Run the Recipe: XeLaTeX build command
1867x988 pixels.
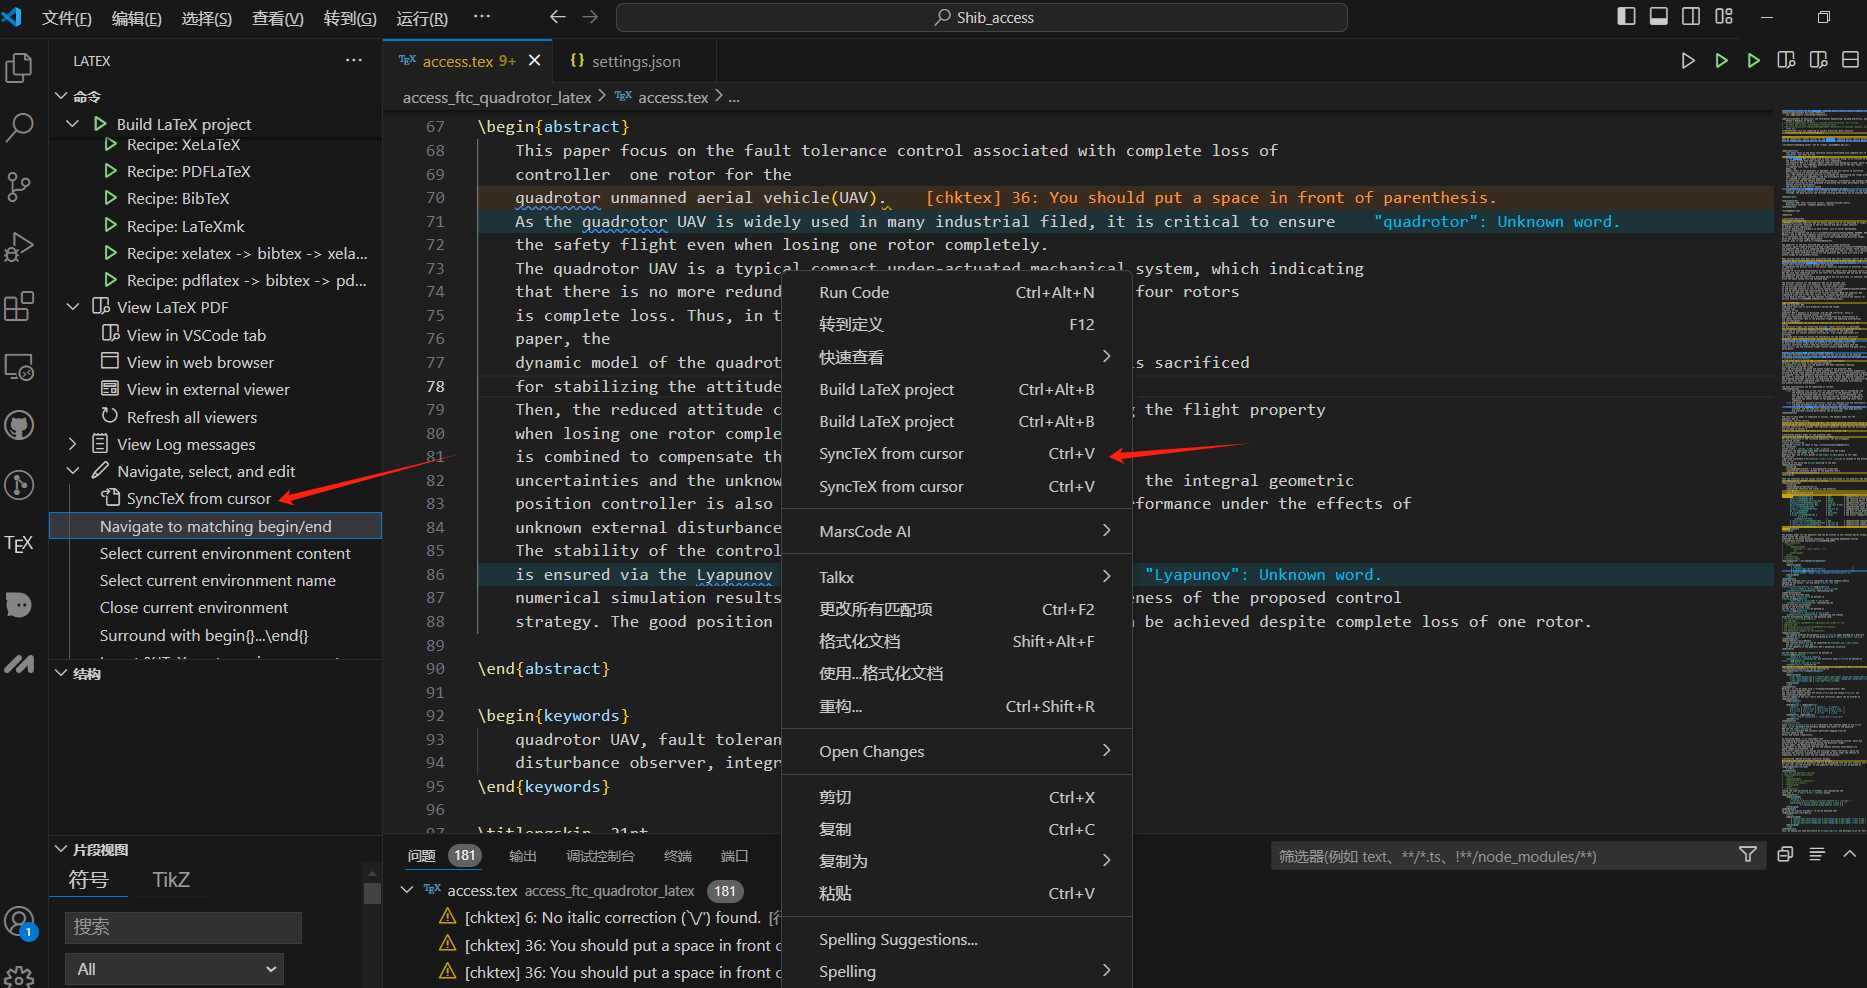(183, 144)
